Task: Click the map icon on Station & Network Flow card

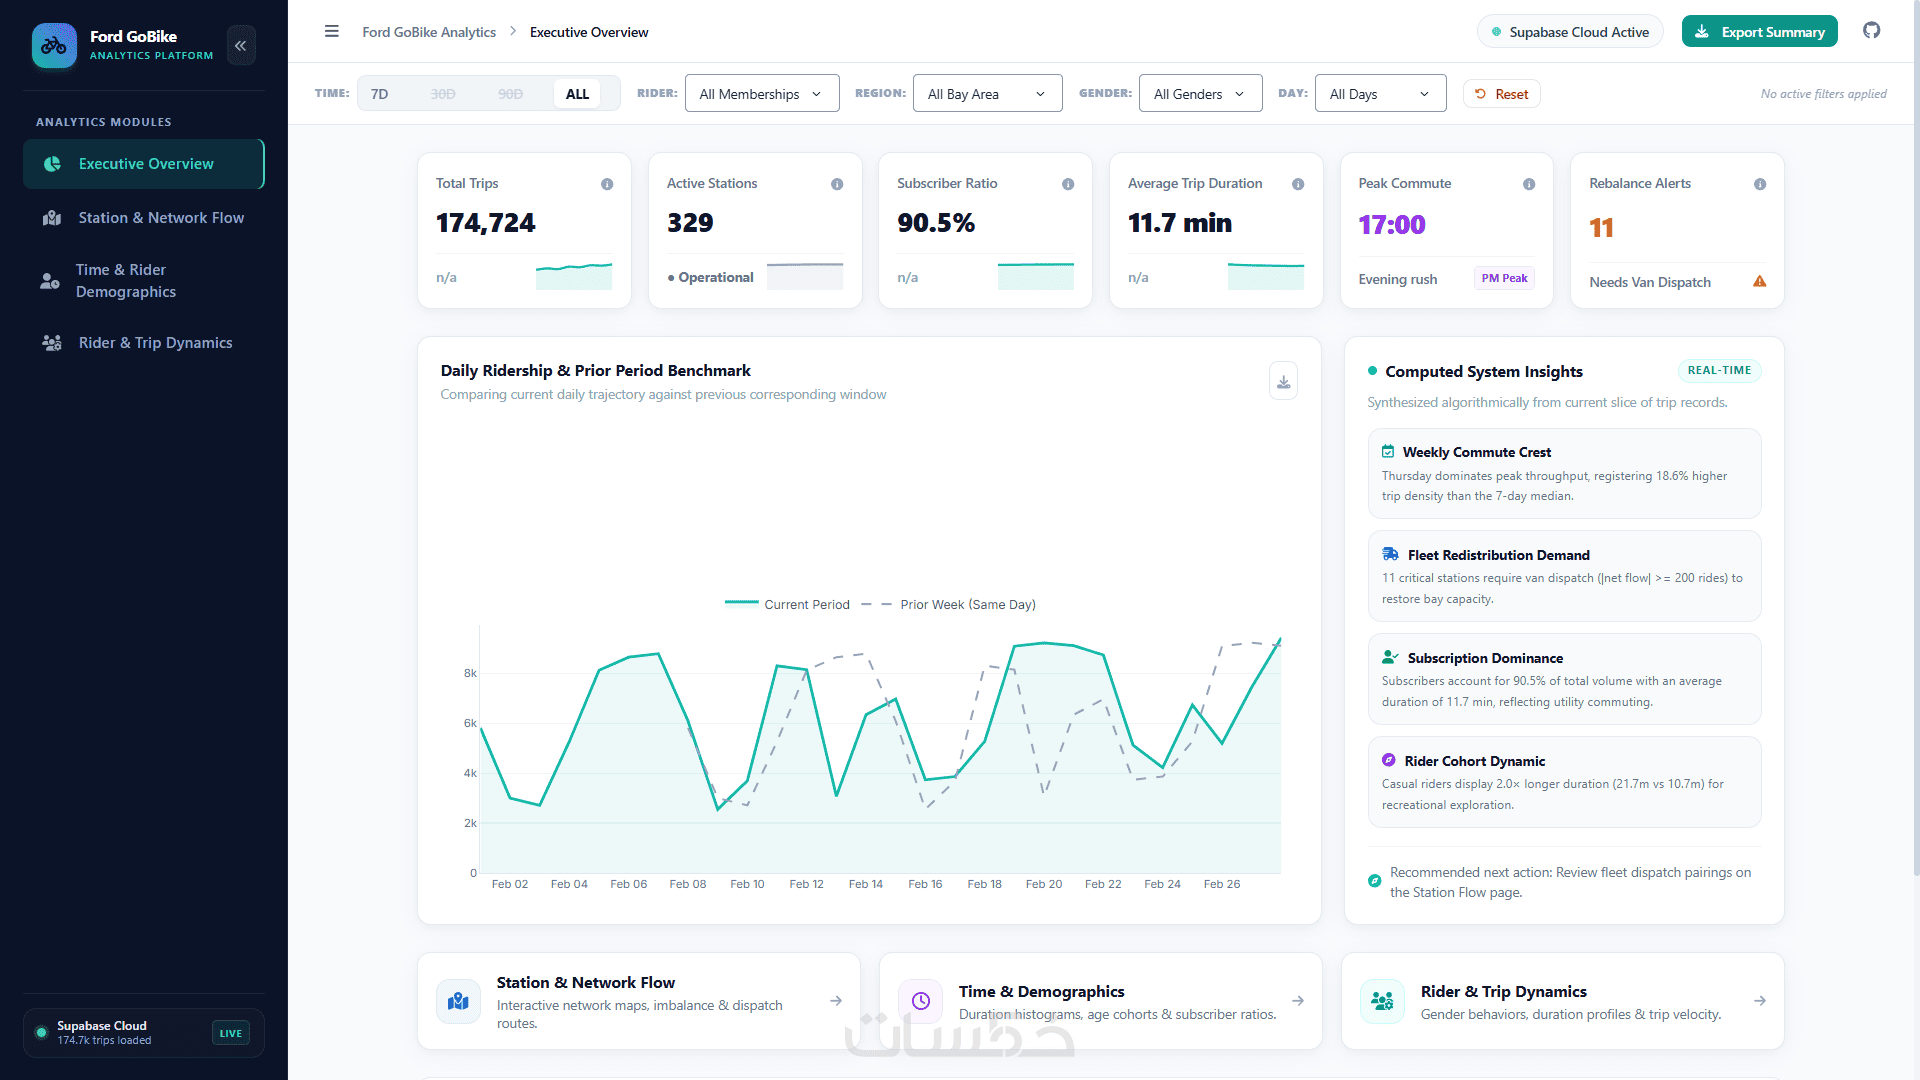Action: (x=458, y=1001)
